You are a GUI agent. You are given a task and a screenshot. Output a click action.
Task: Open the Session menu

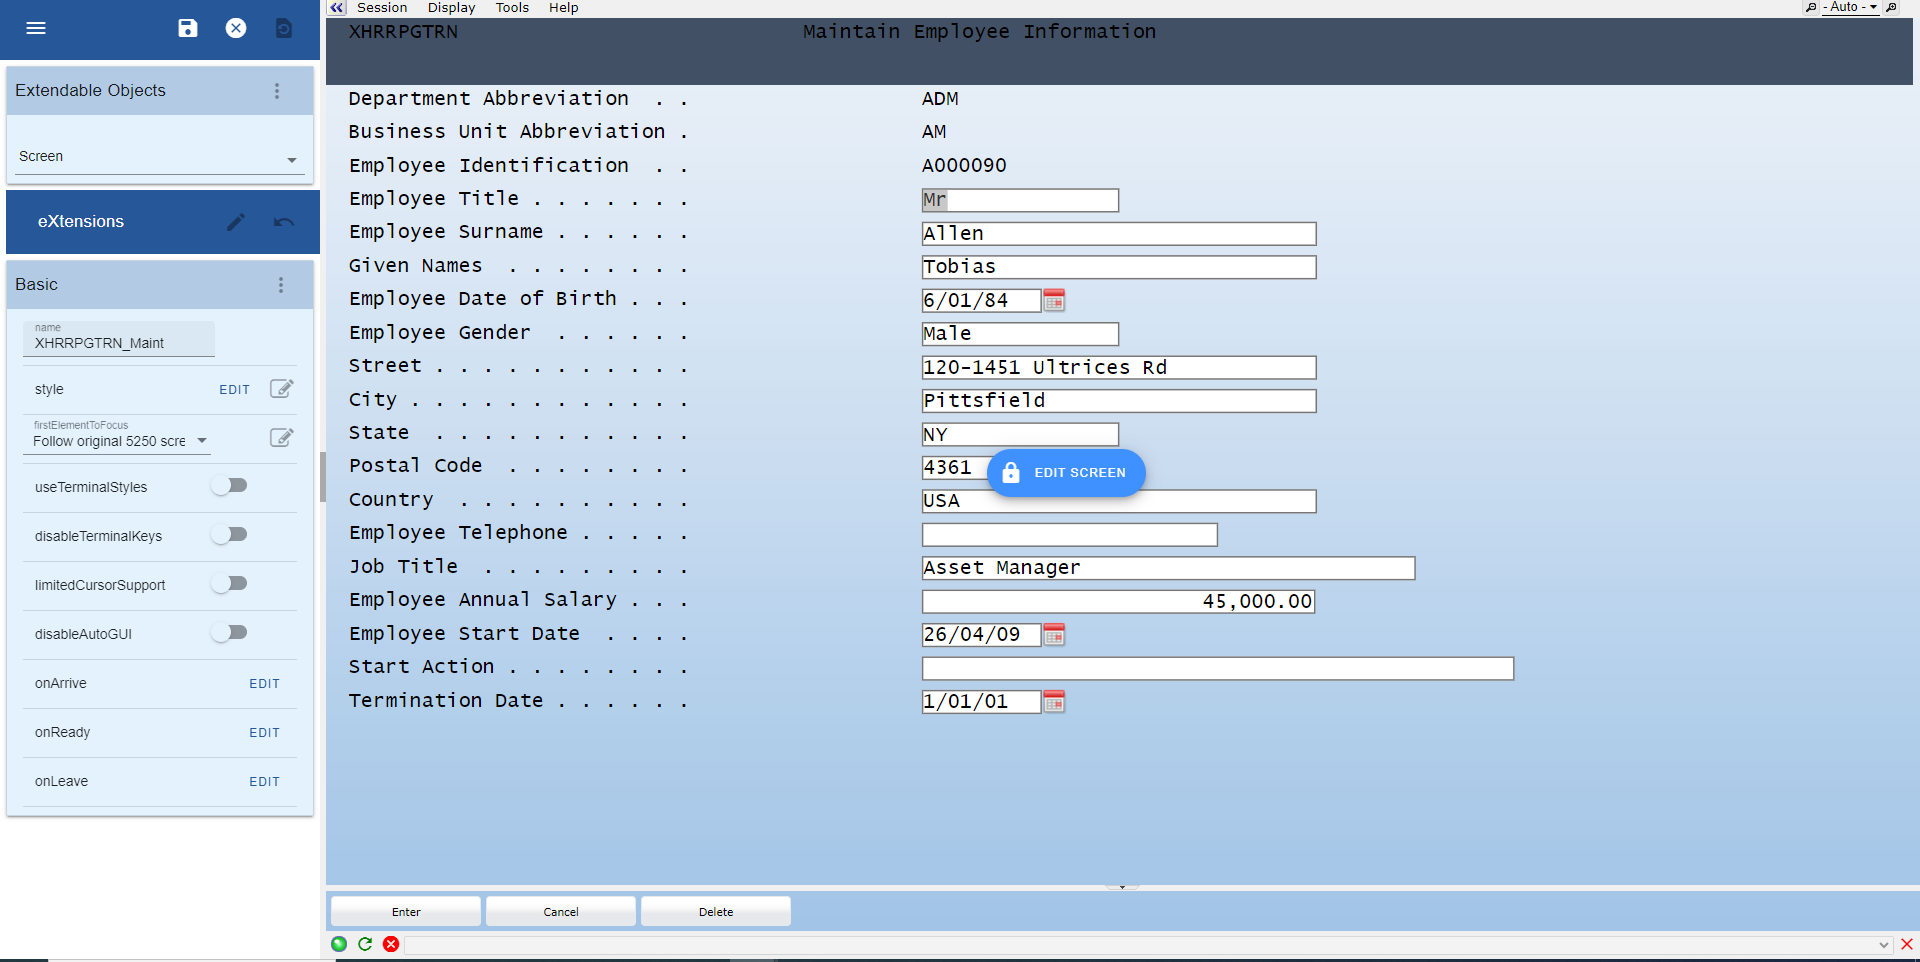382,8
